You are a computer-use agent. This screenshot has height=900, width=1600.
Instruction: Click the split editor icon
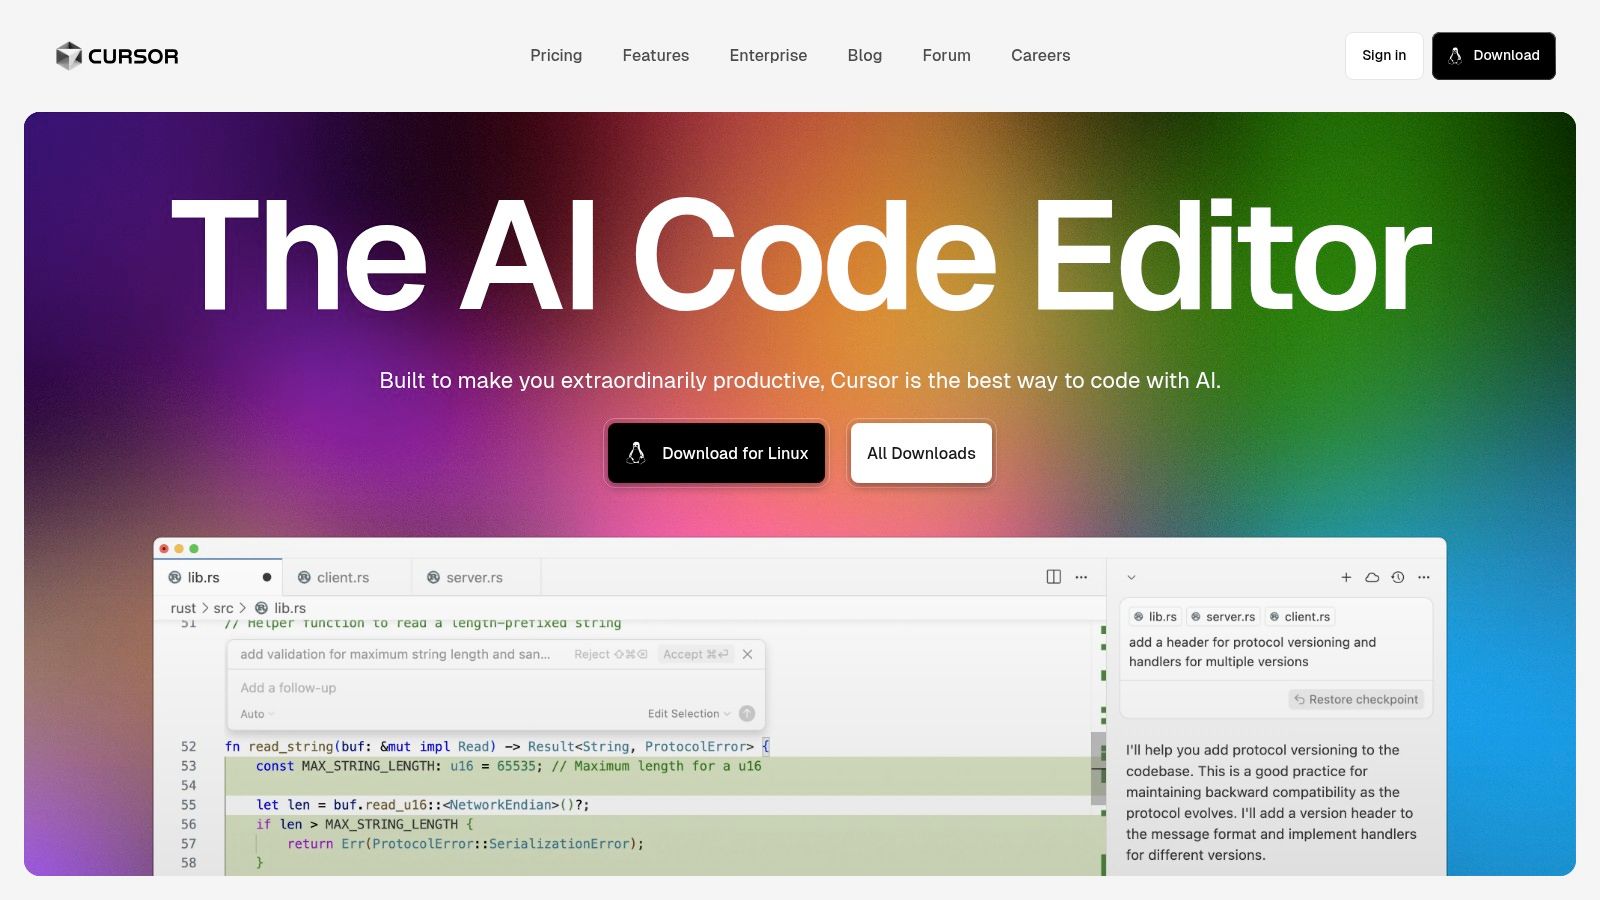coord(1053,577)
